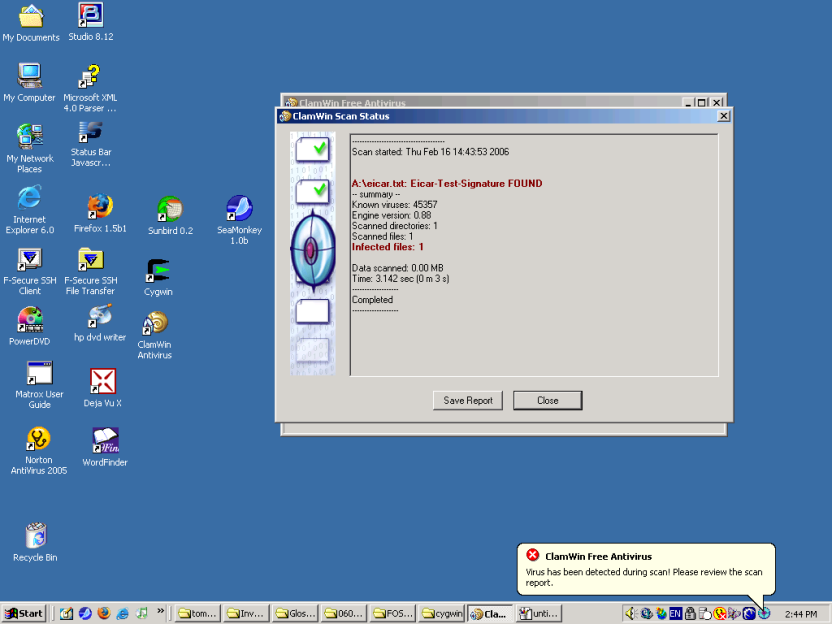The height and width of the screenshot is (624, 832).
Task: Open the ClamWin Antivirus desktop shortcut
Action: [154, 325]
